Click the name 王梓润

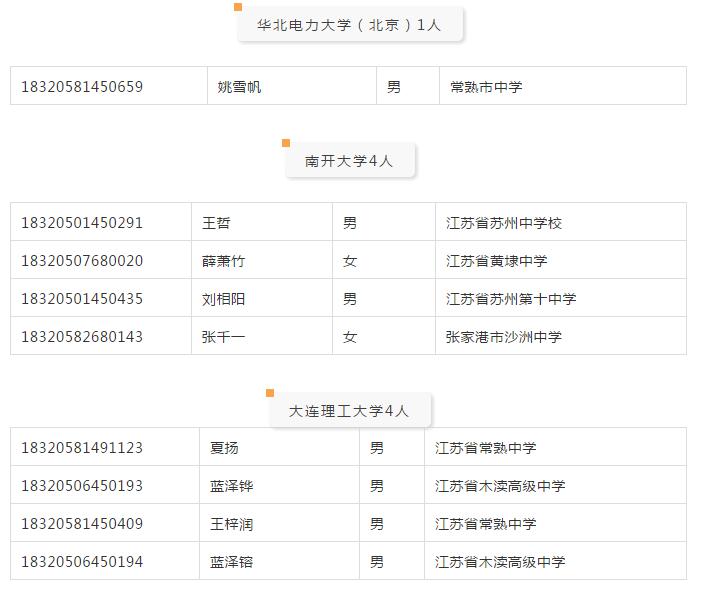tap(232, 524)
